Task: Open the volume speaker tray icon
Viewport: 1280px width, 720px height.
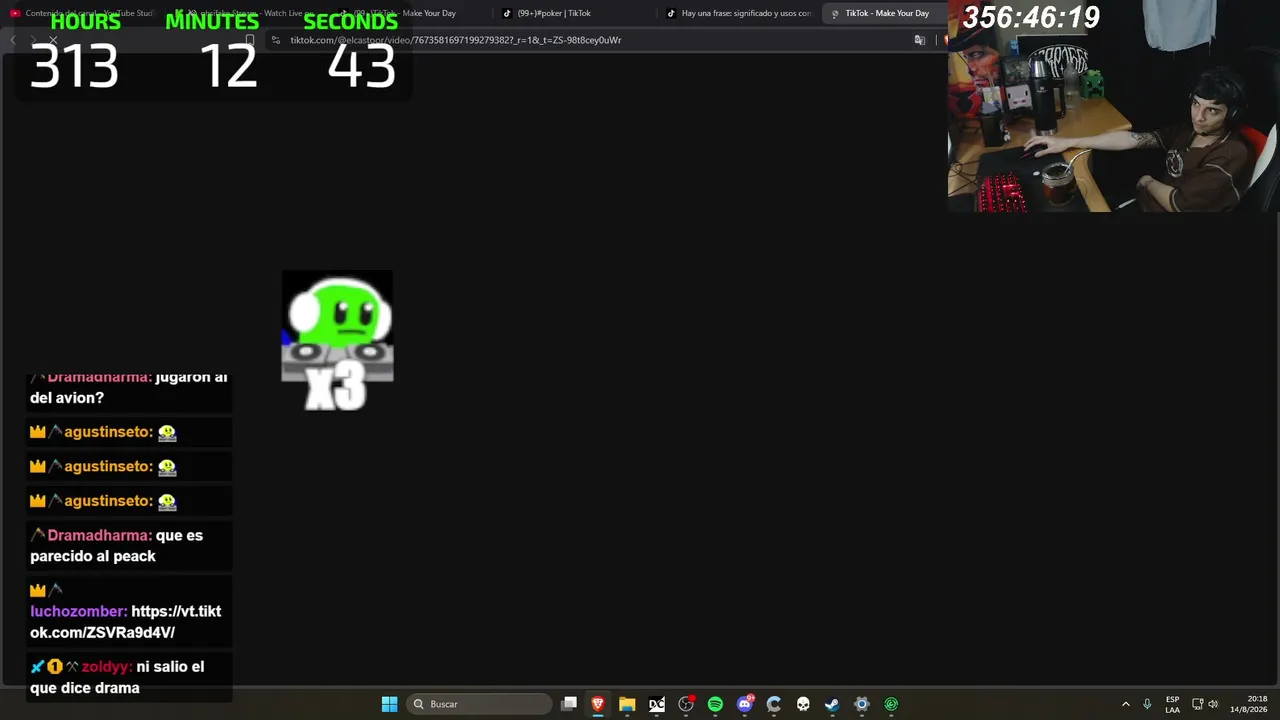Action: [1213, 704]
